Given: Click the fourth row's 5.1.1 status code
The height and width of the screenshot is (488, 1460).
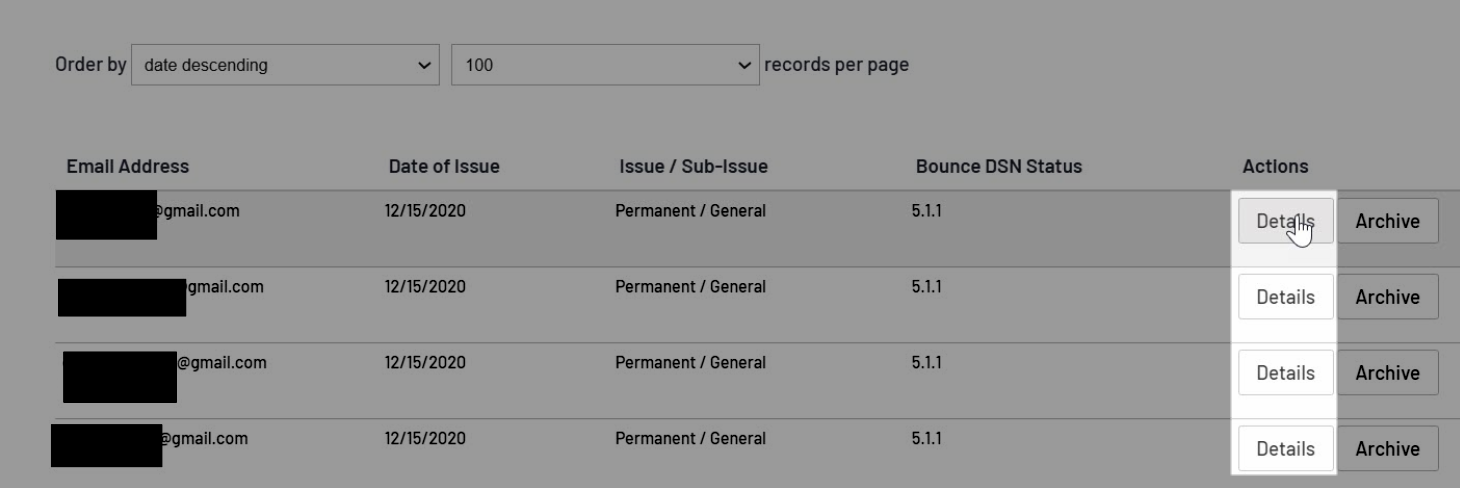Looking at the screenshot, I should [x=926, y=439].
